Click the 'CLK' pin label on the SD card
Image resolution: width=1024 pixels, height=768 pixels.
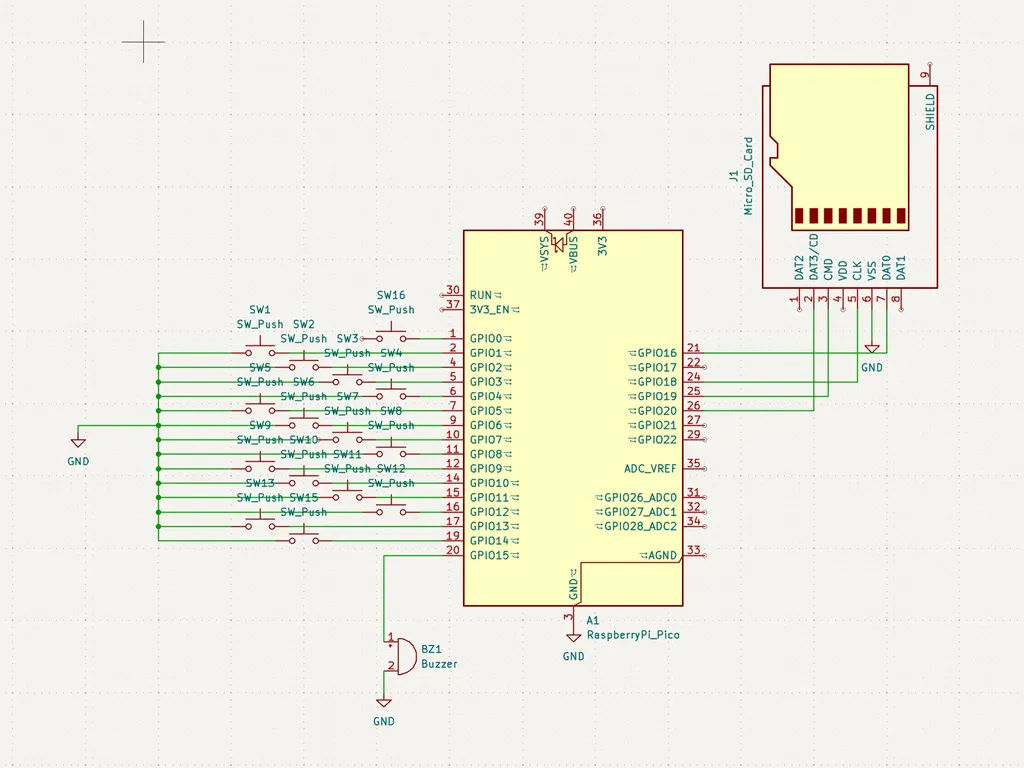[857, 271]
